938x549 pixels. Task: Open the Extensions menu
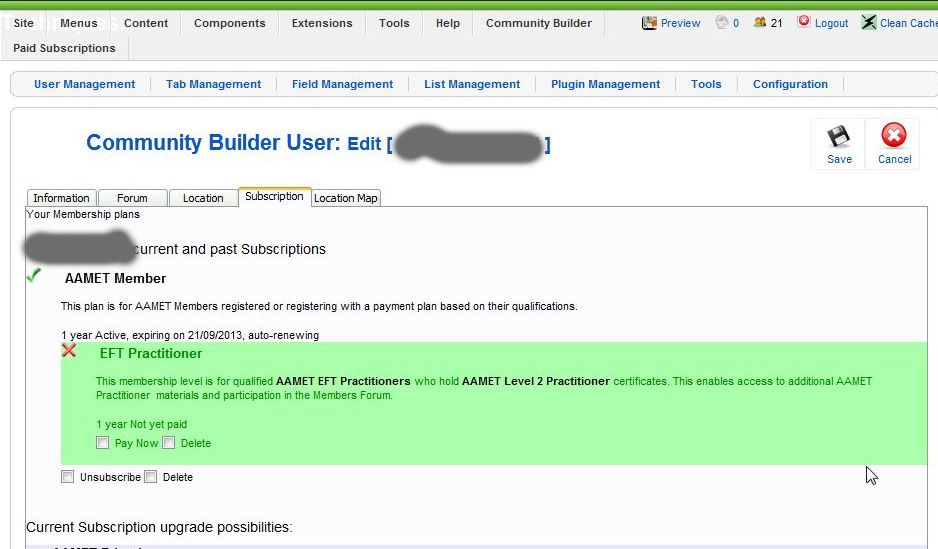coord(322,23)
